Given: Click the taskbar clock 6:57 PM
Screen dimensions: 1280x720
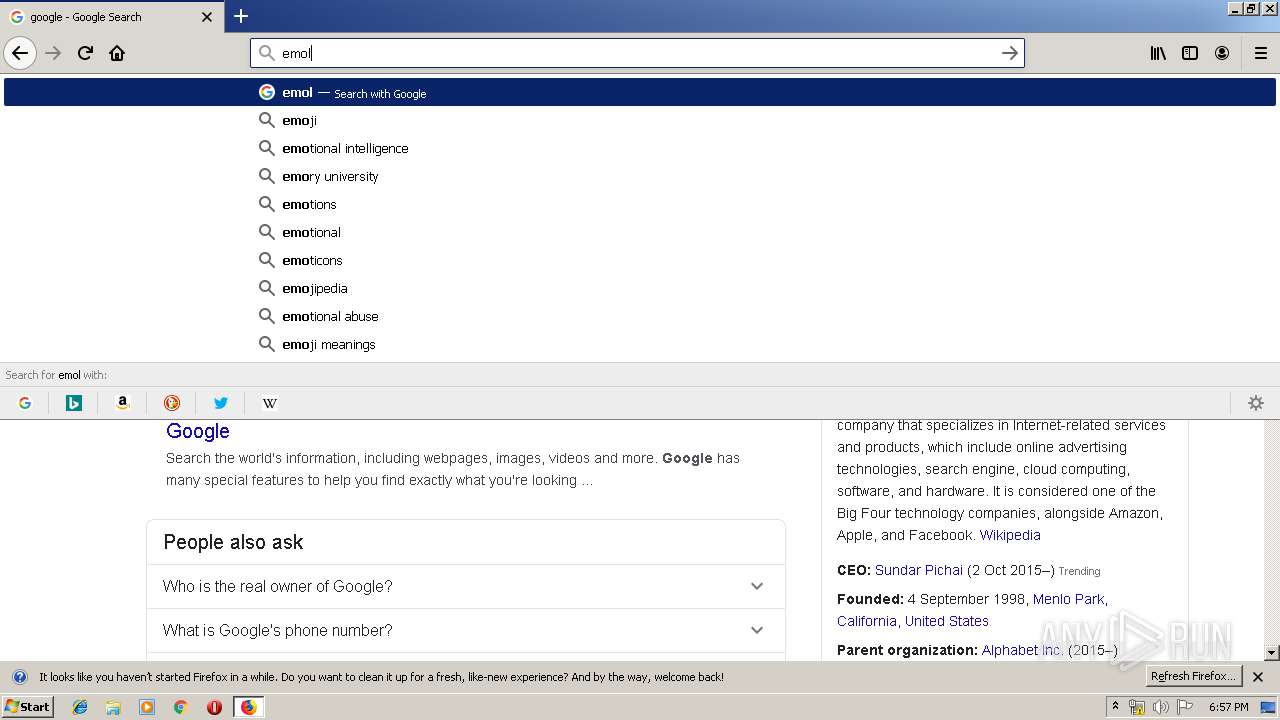Looking at the screenshot, I should pos(1228,707).
